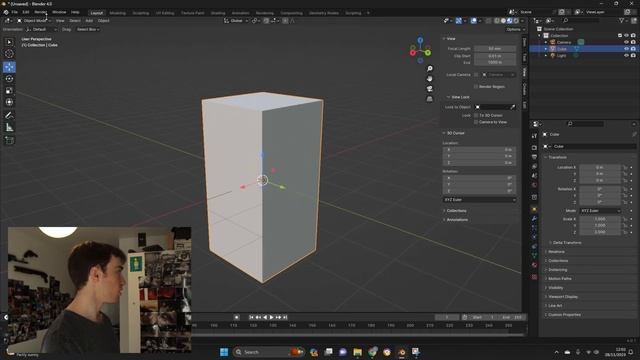Viewport: 640px width, 360px height.
Task: Select the Scale tool in toolbar
Action: click(9, 91)
